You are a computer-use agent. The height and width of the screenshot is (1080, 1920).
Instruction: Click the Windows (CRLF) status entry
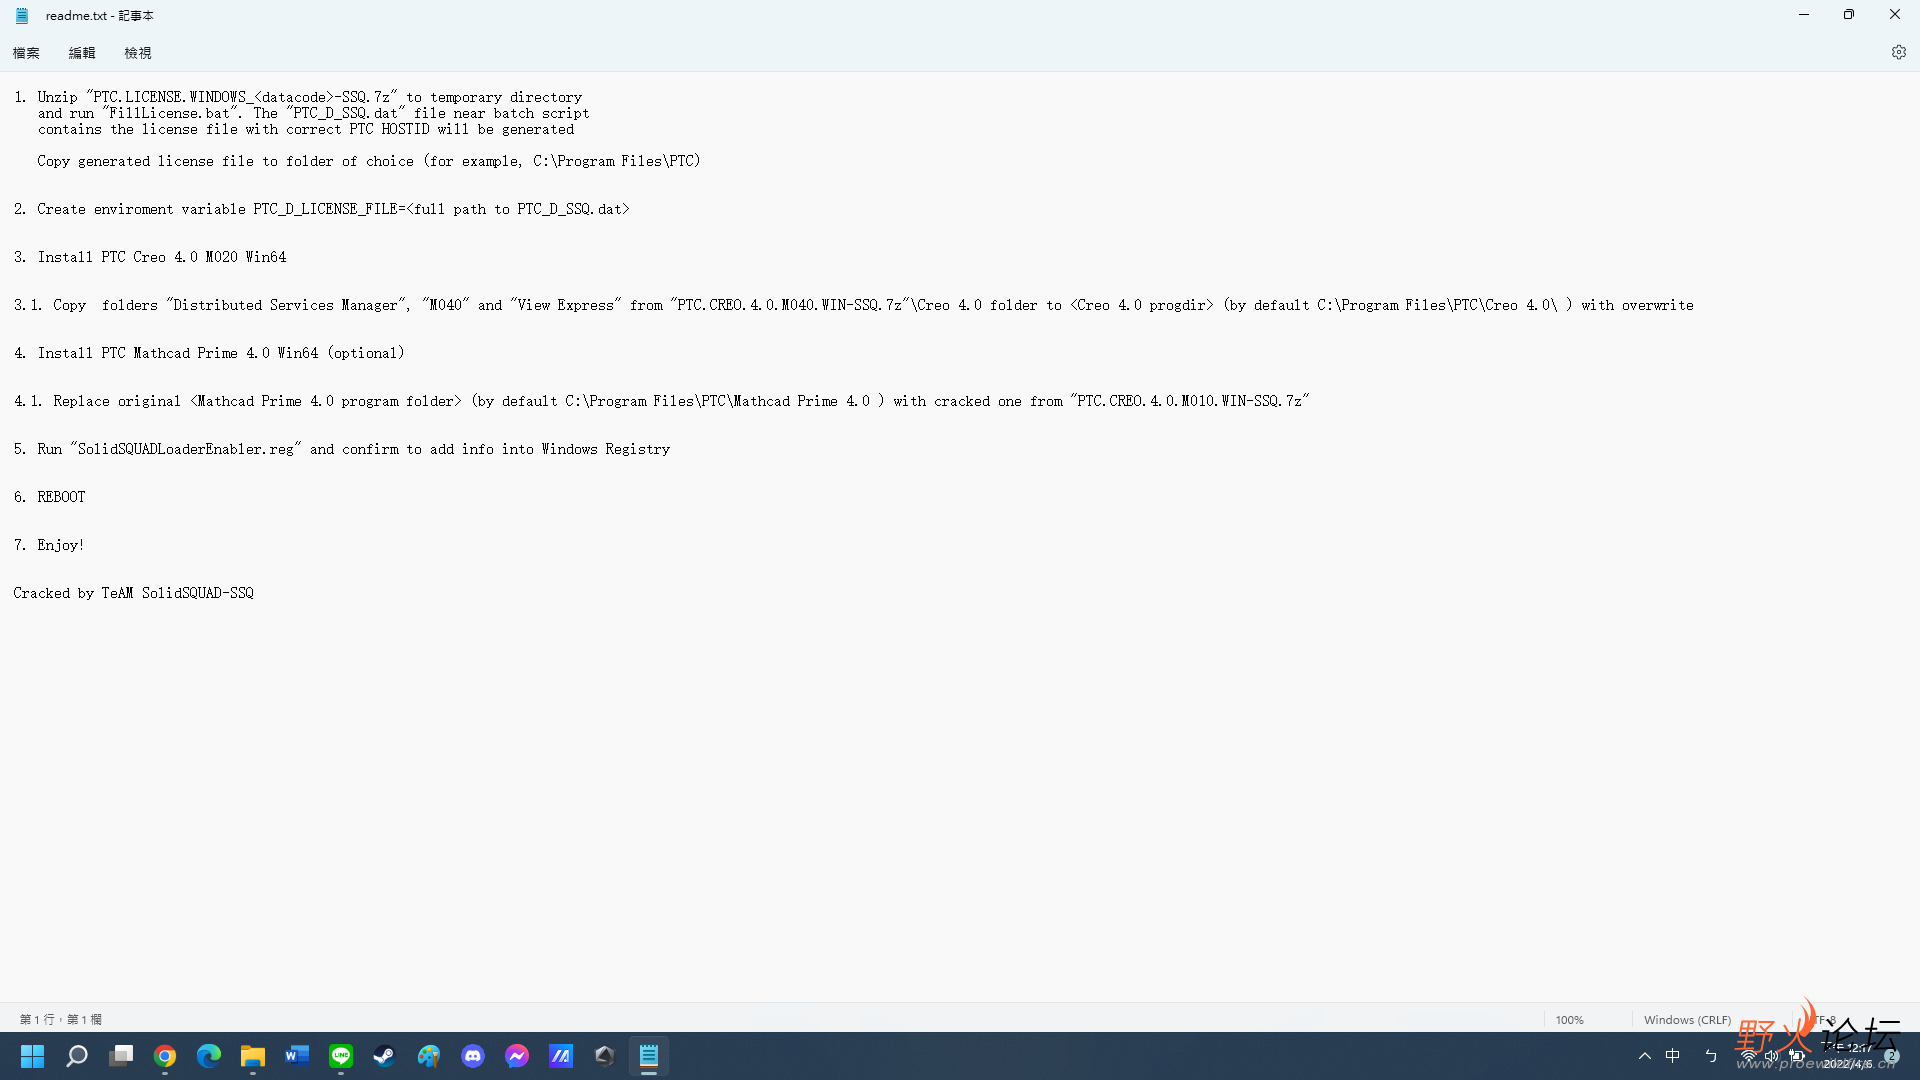[x=1687, y=1020]
